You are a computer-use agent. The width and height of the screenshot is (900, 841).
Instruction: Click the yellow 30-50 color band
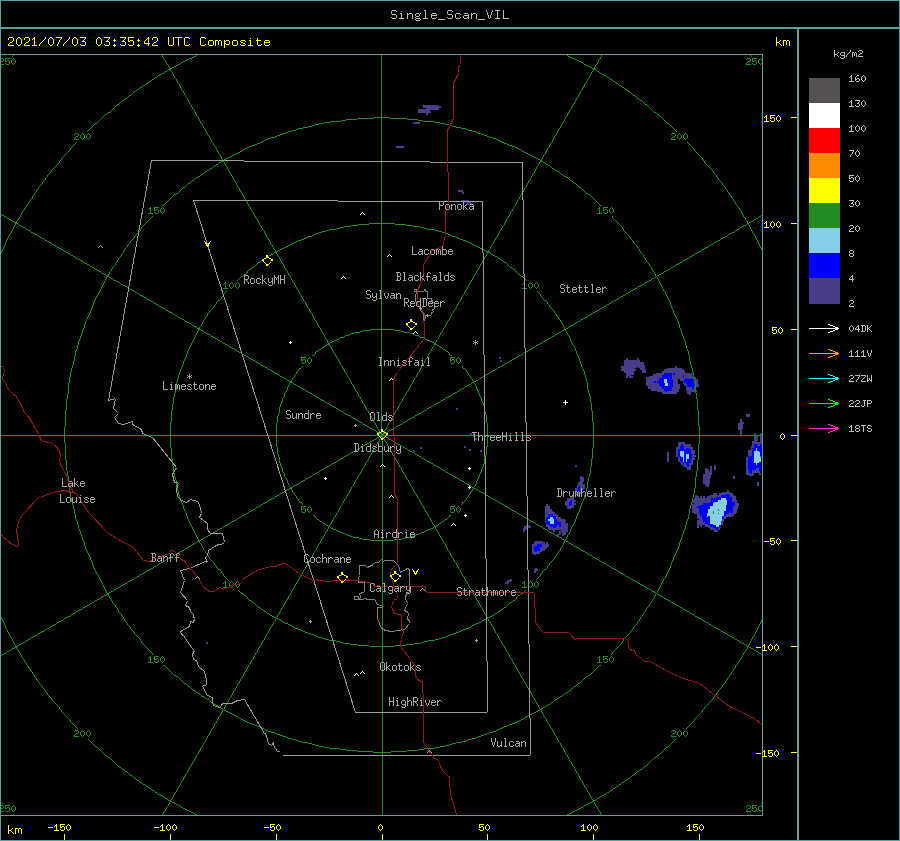pos(824,191)
